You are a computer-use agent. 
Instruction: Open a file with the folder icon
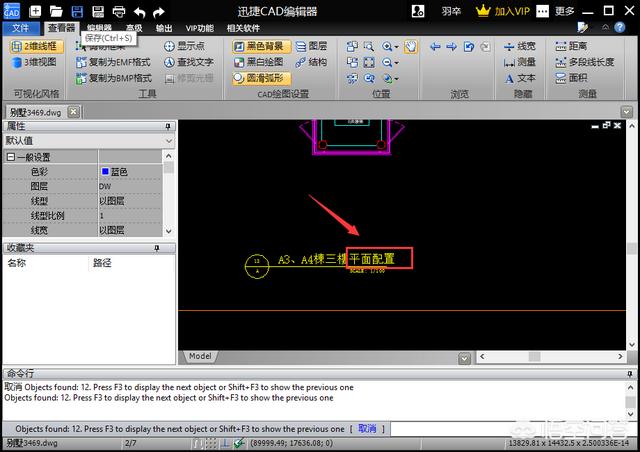pyautogui.click(x=56, y=11)
